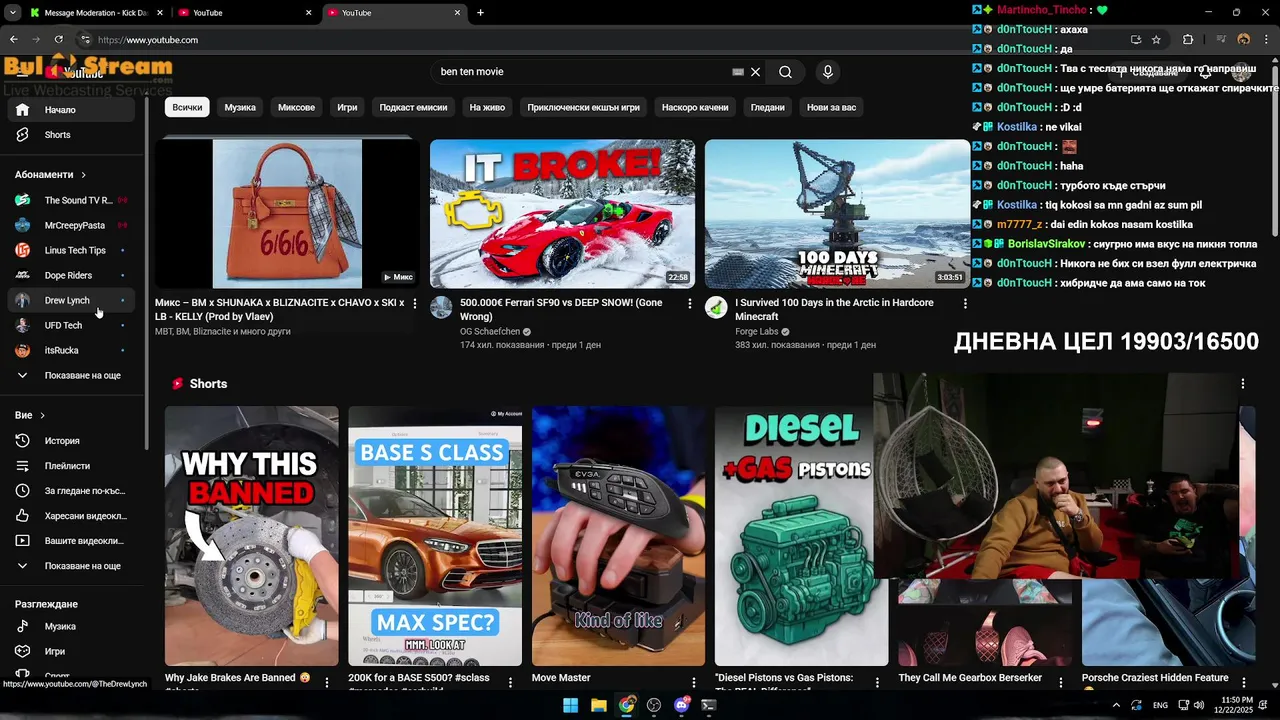This screenshot has width=1280, height=720.
Task: Expand the Абонаменти section chevron
Action: pyautogui.click(x=83, y=175)
